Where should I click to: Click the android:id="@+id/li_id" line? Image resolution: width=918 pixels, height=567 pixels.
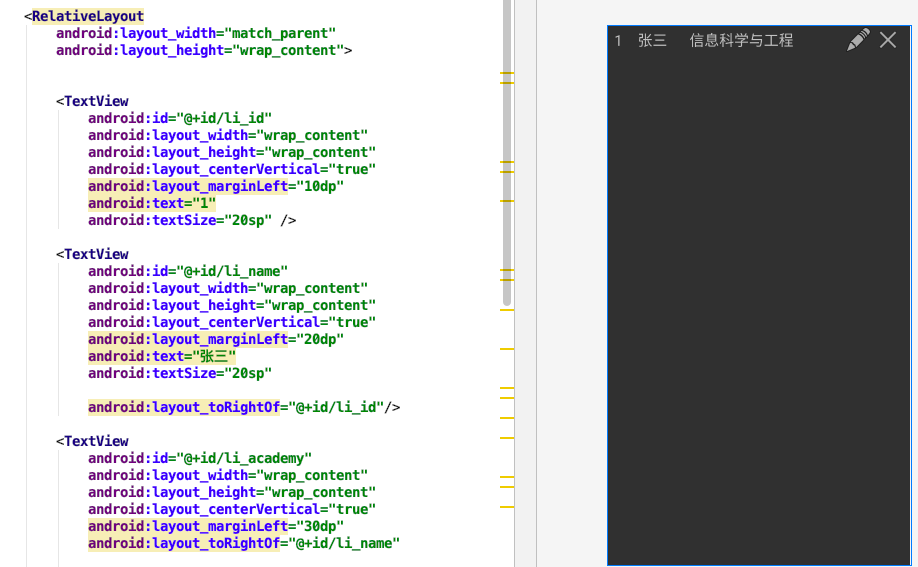pos(180,118)
